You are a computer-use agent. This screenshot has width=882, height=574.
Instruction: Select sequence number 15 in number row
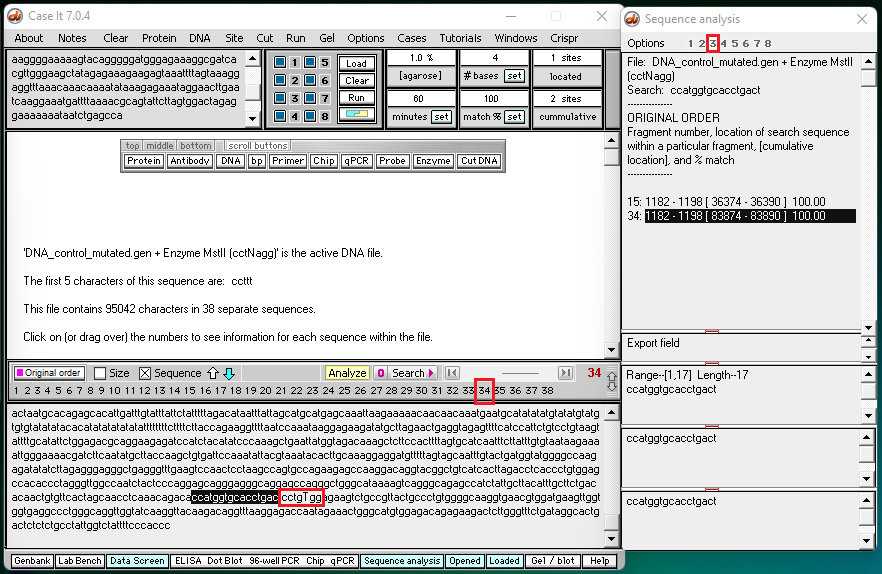coord(190,391)
